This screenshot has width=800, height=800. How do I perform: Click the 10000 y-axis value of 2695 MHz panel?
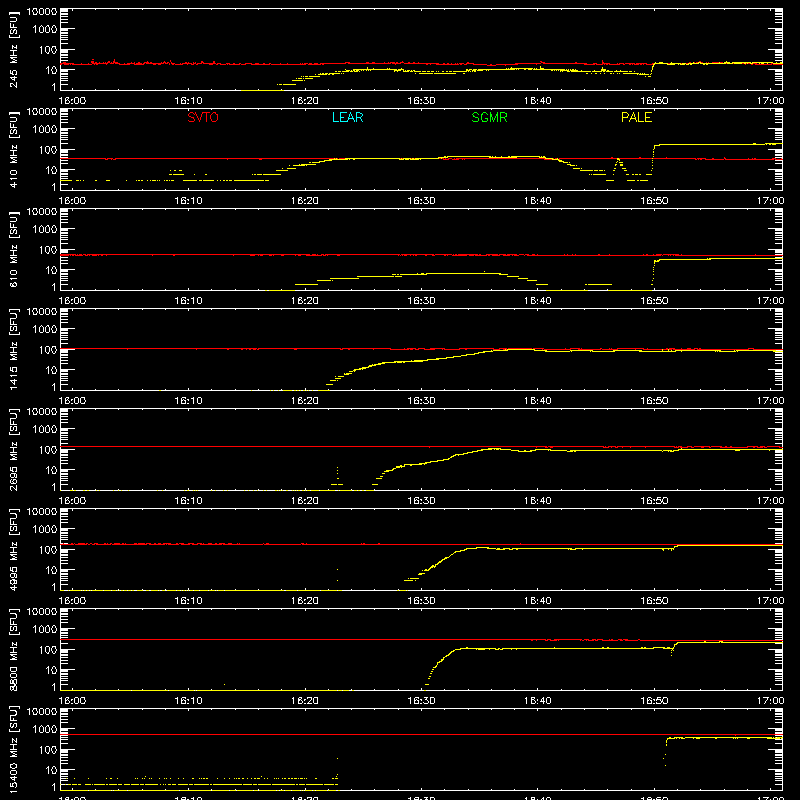[x=42, y=412]
